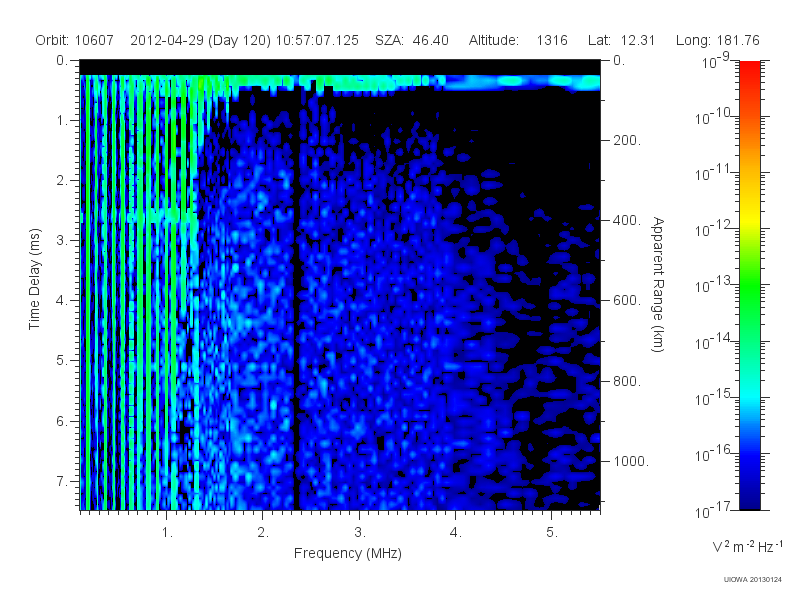Click the '3.' frequency axis tick label
Screen dimensions: 800x600
(360, 533)
